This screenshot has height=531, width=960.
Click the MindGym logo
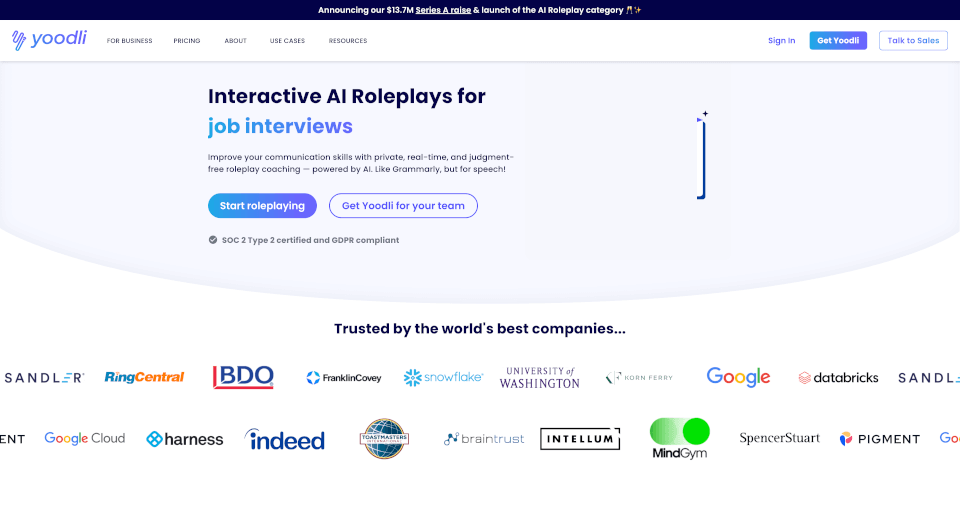pos(680,439)
